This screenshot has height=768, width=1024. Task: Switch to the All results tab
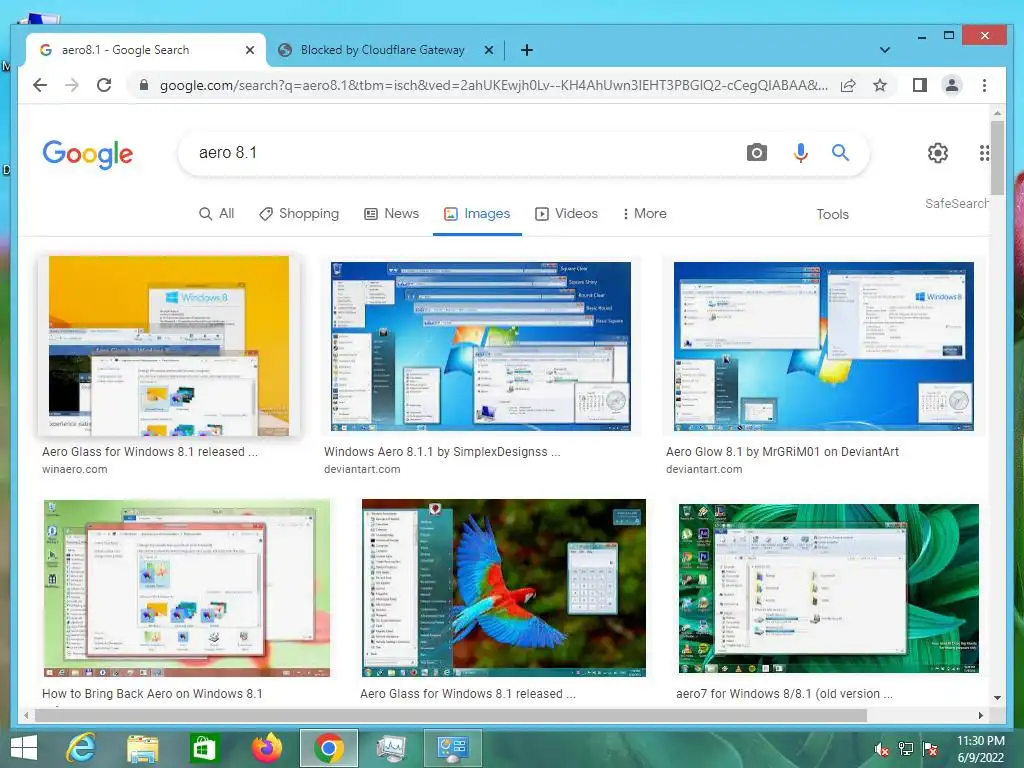(216, 214)
